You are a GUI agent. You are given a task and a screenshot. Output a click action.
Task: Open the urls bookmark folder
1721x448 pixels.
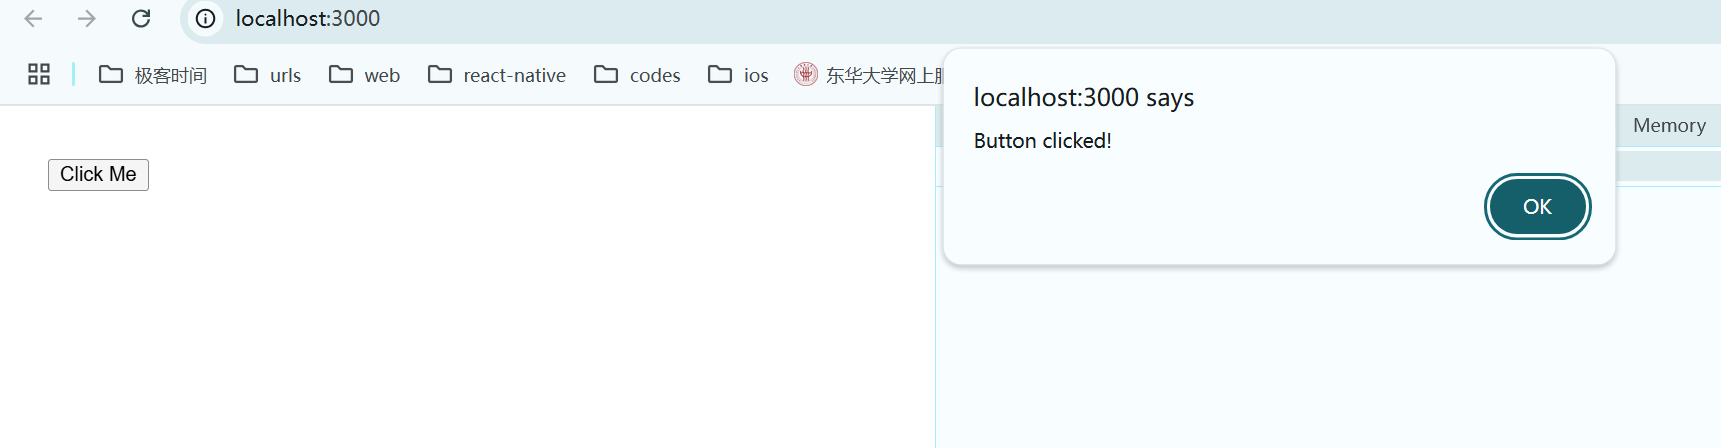[x=268, y=75]
